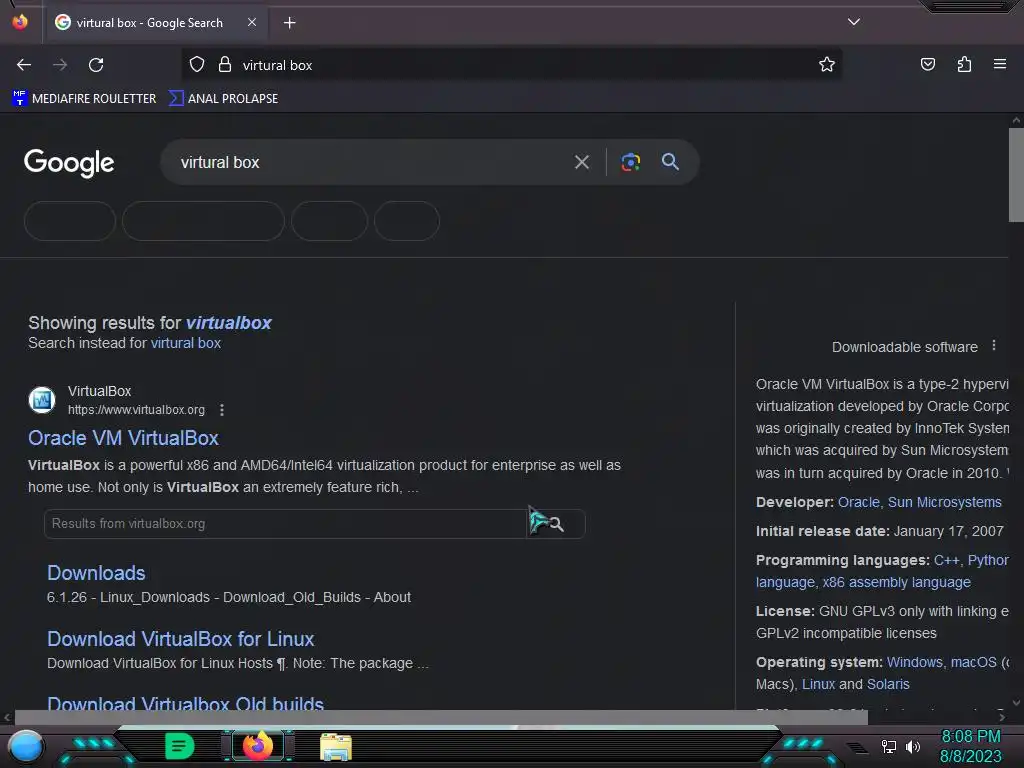The image size is (1024, 768).
Task: Click the Firefox icon left of the tabs
Action: (x=20, y=22)
